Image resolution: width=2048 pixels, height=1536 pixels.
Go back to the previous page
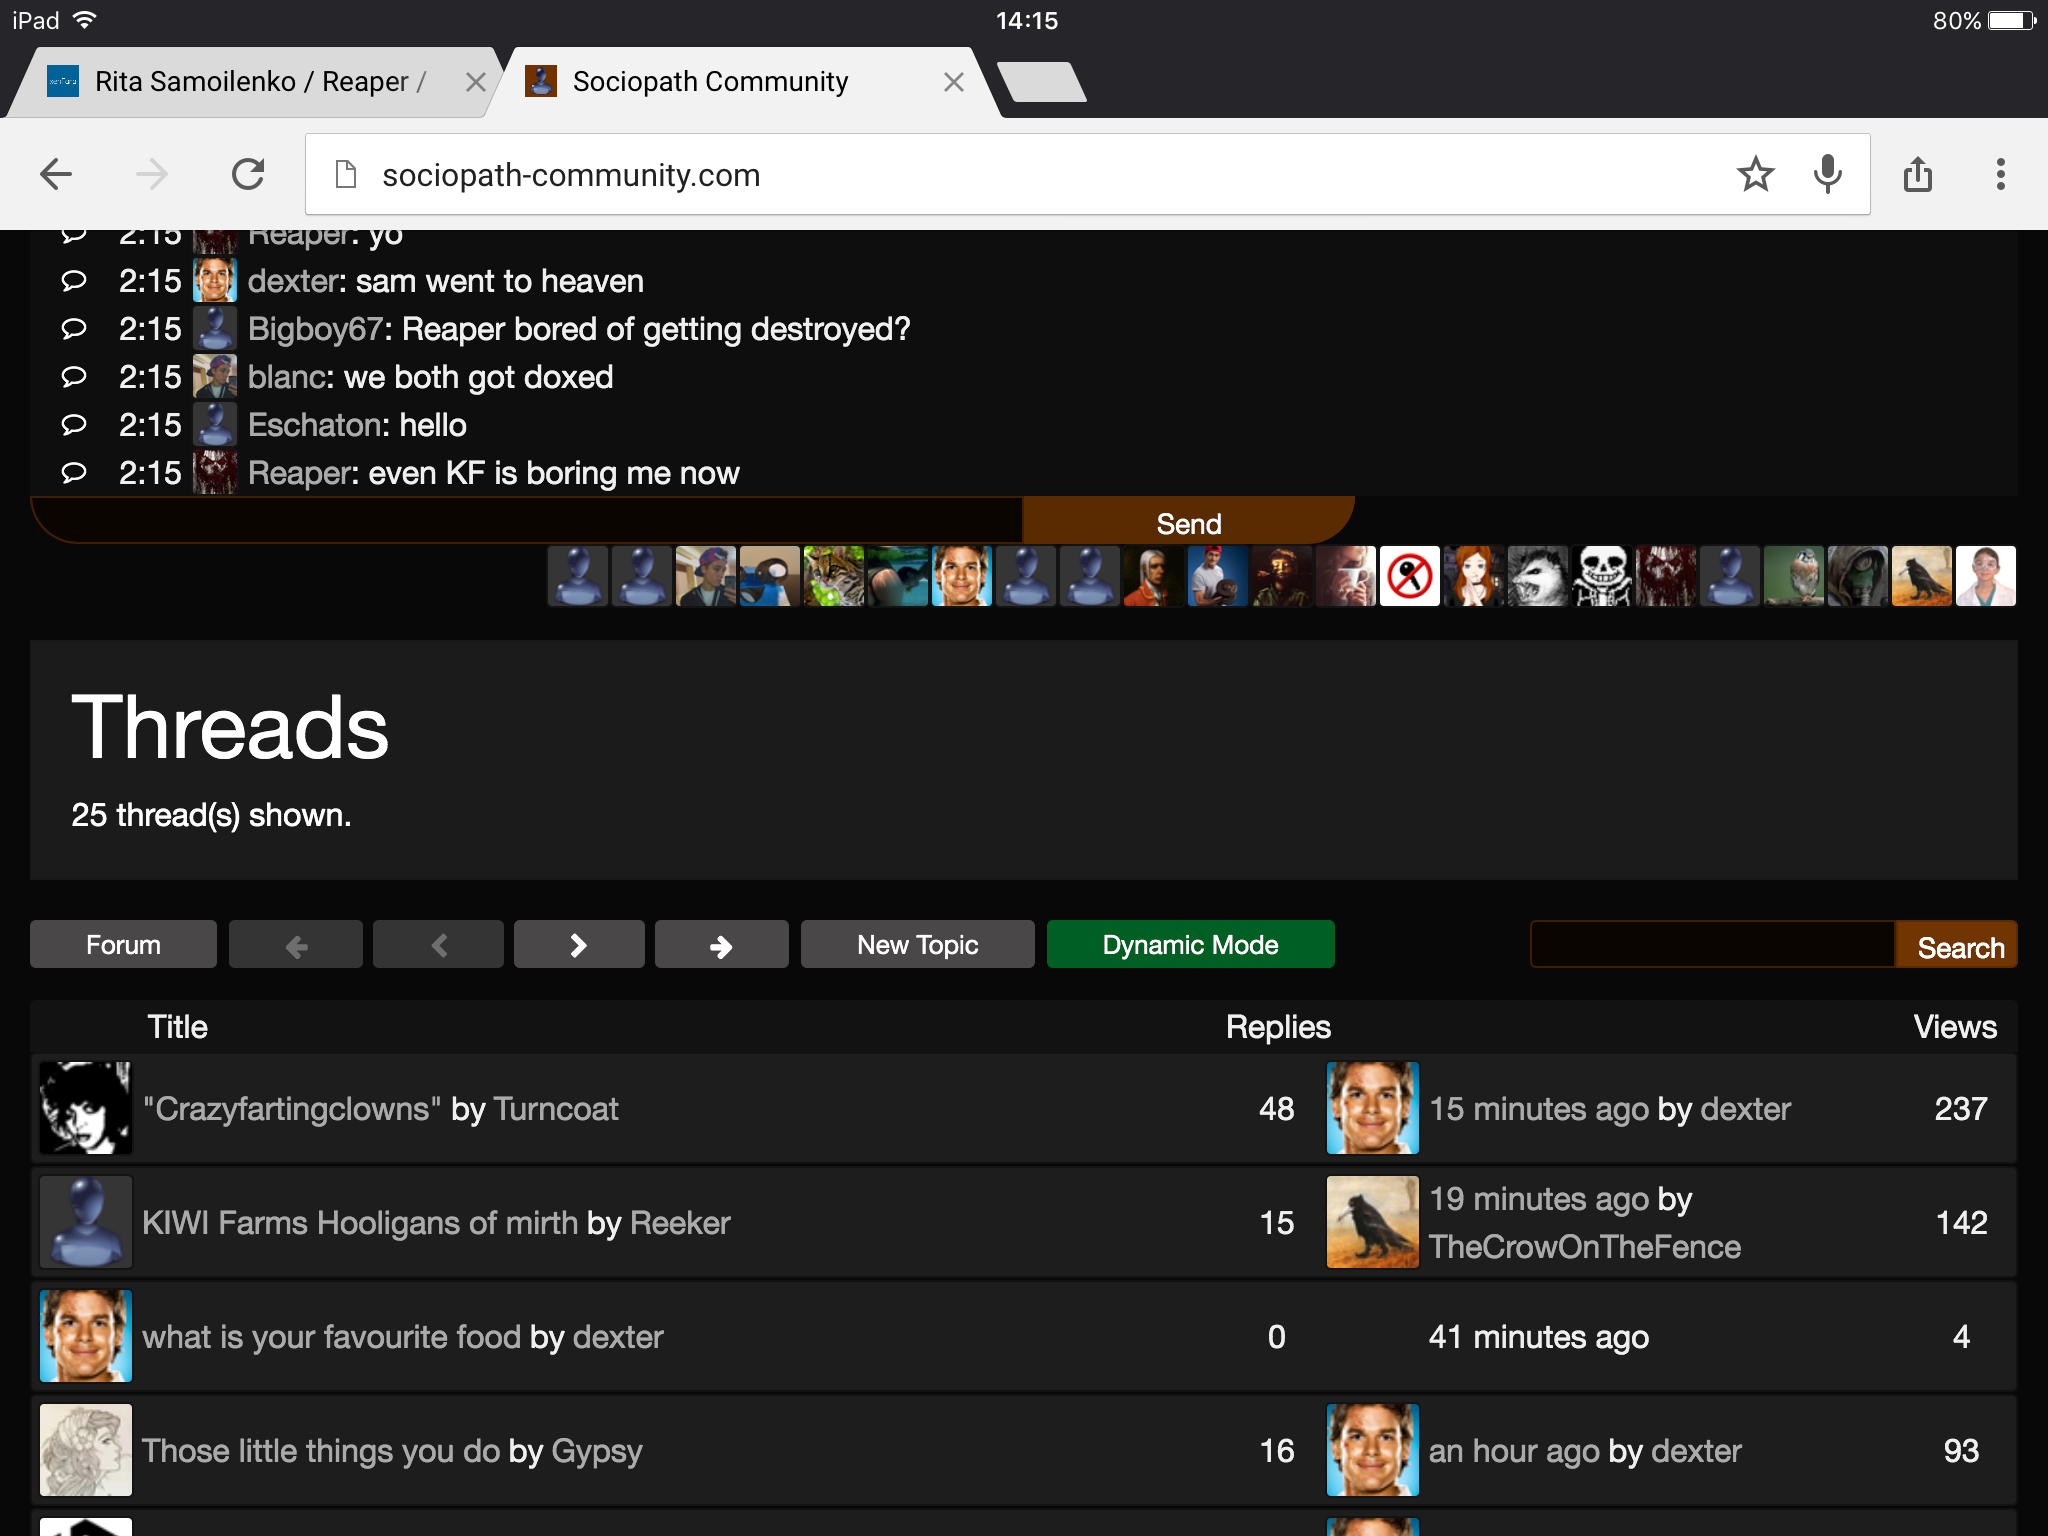(56, 175)
